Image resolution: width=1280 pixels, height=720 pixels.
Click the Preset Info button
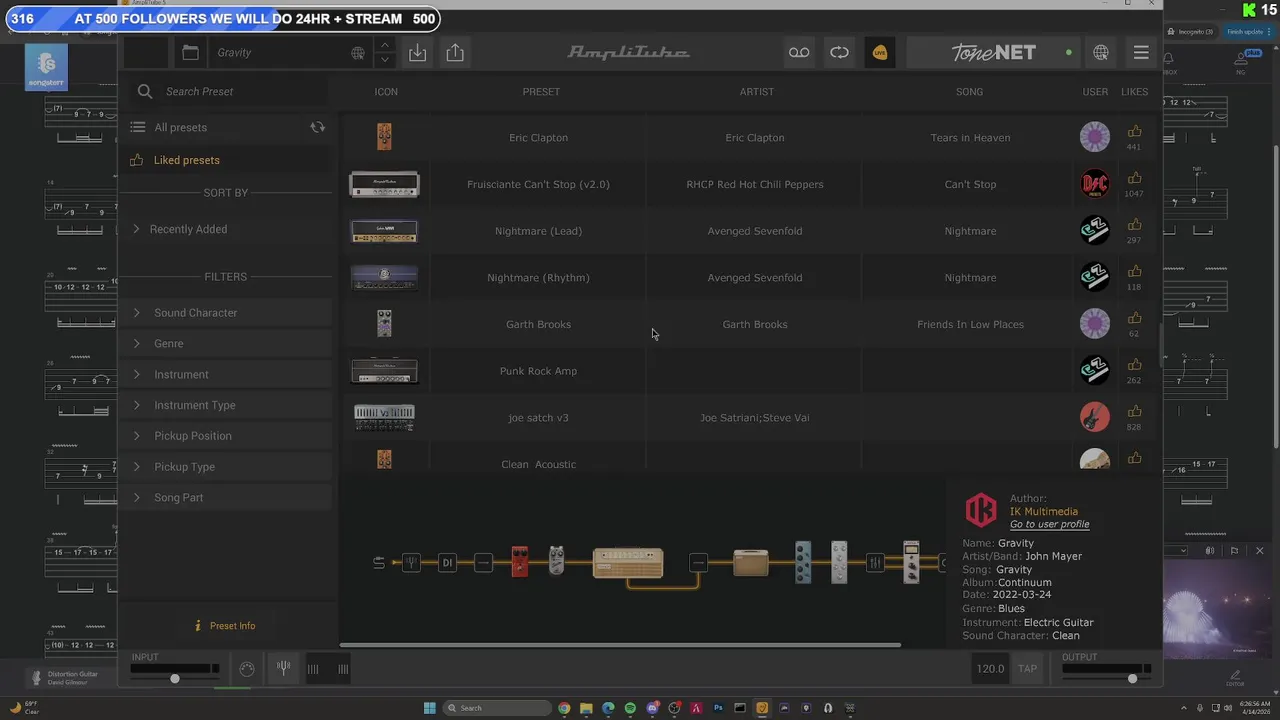point(225,626)
